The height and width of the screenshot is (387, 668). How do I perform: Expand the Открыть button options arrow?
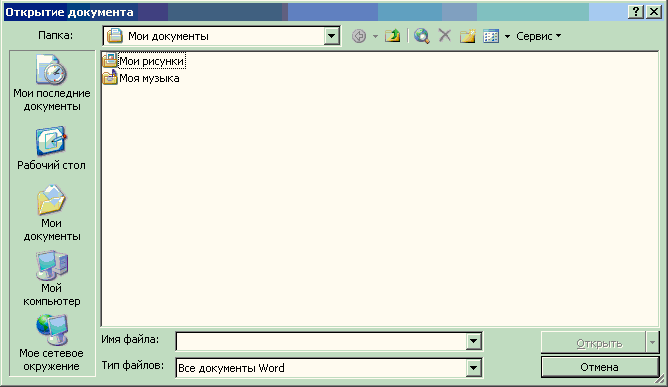[652, 342]
